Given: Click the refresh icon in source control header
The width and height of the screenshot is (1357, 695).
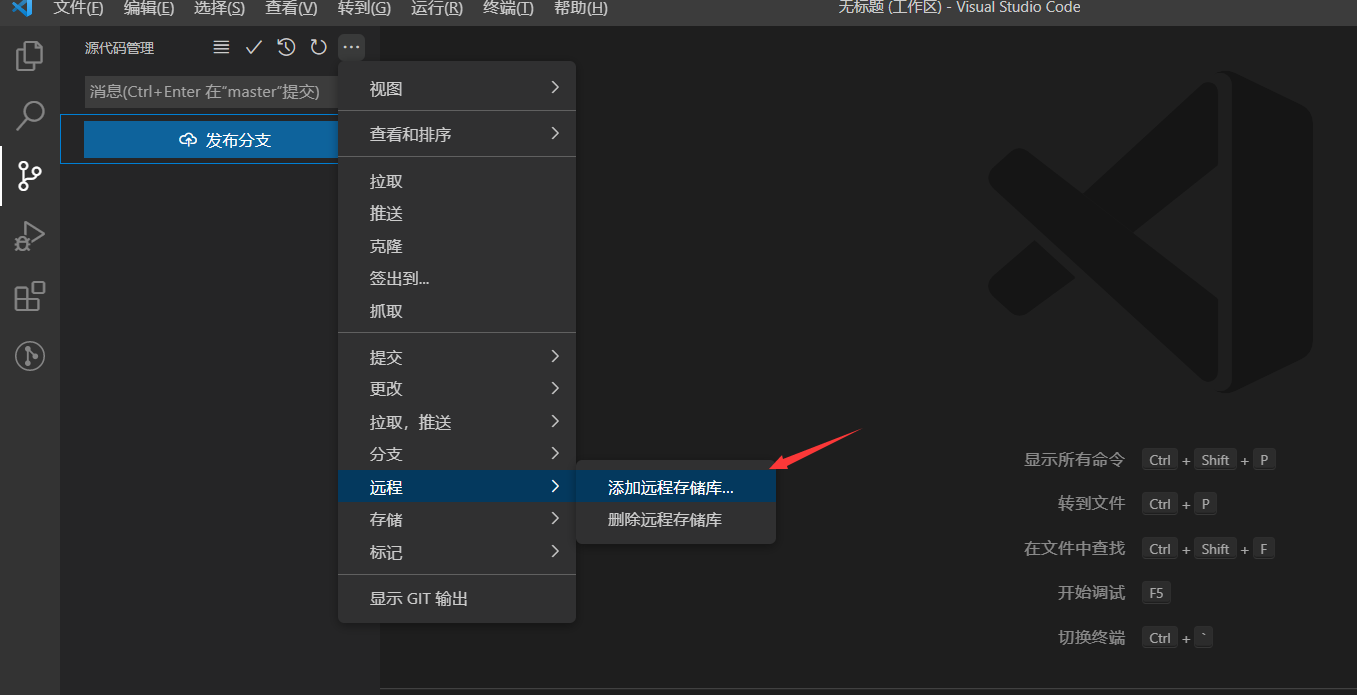Looking at the screenshot, I should pos(318,47).
